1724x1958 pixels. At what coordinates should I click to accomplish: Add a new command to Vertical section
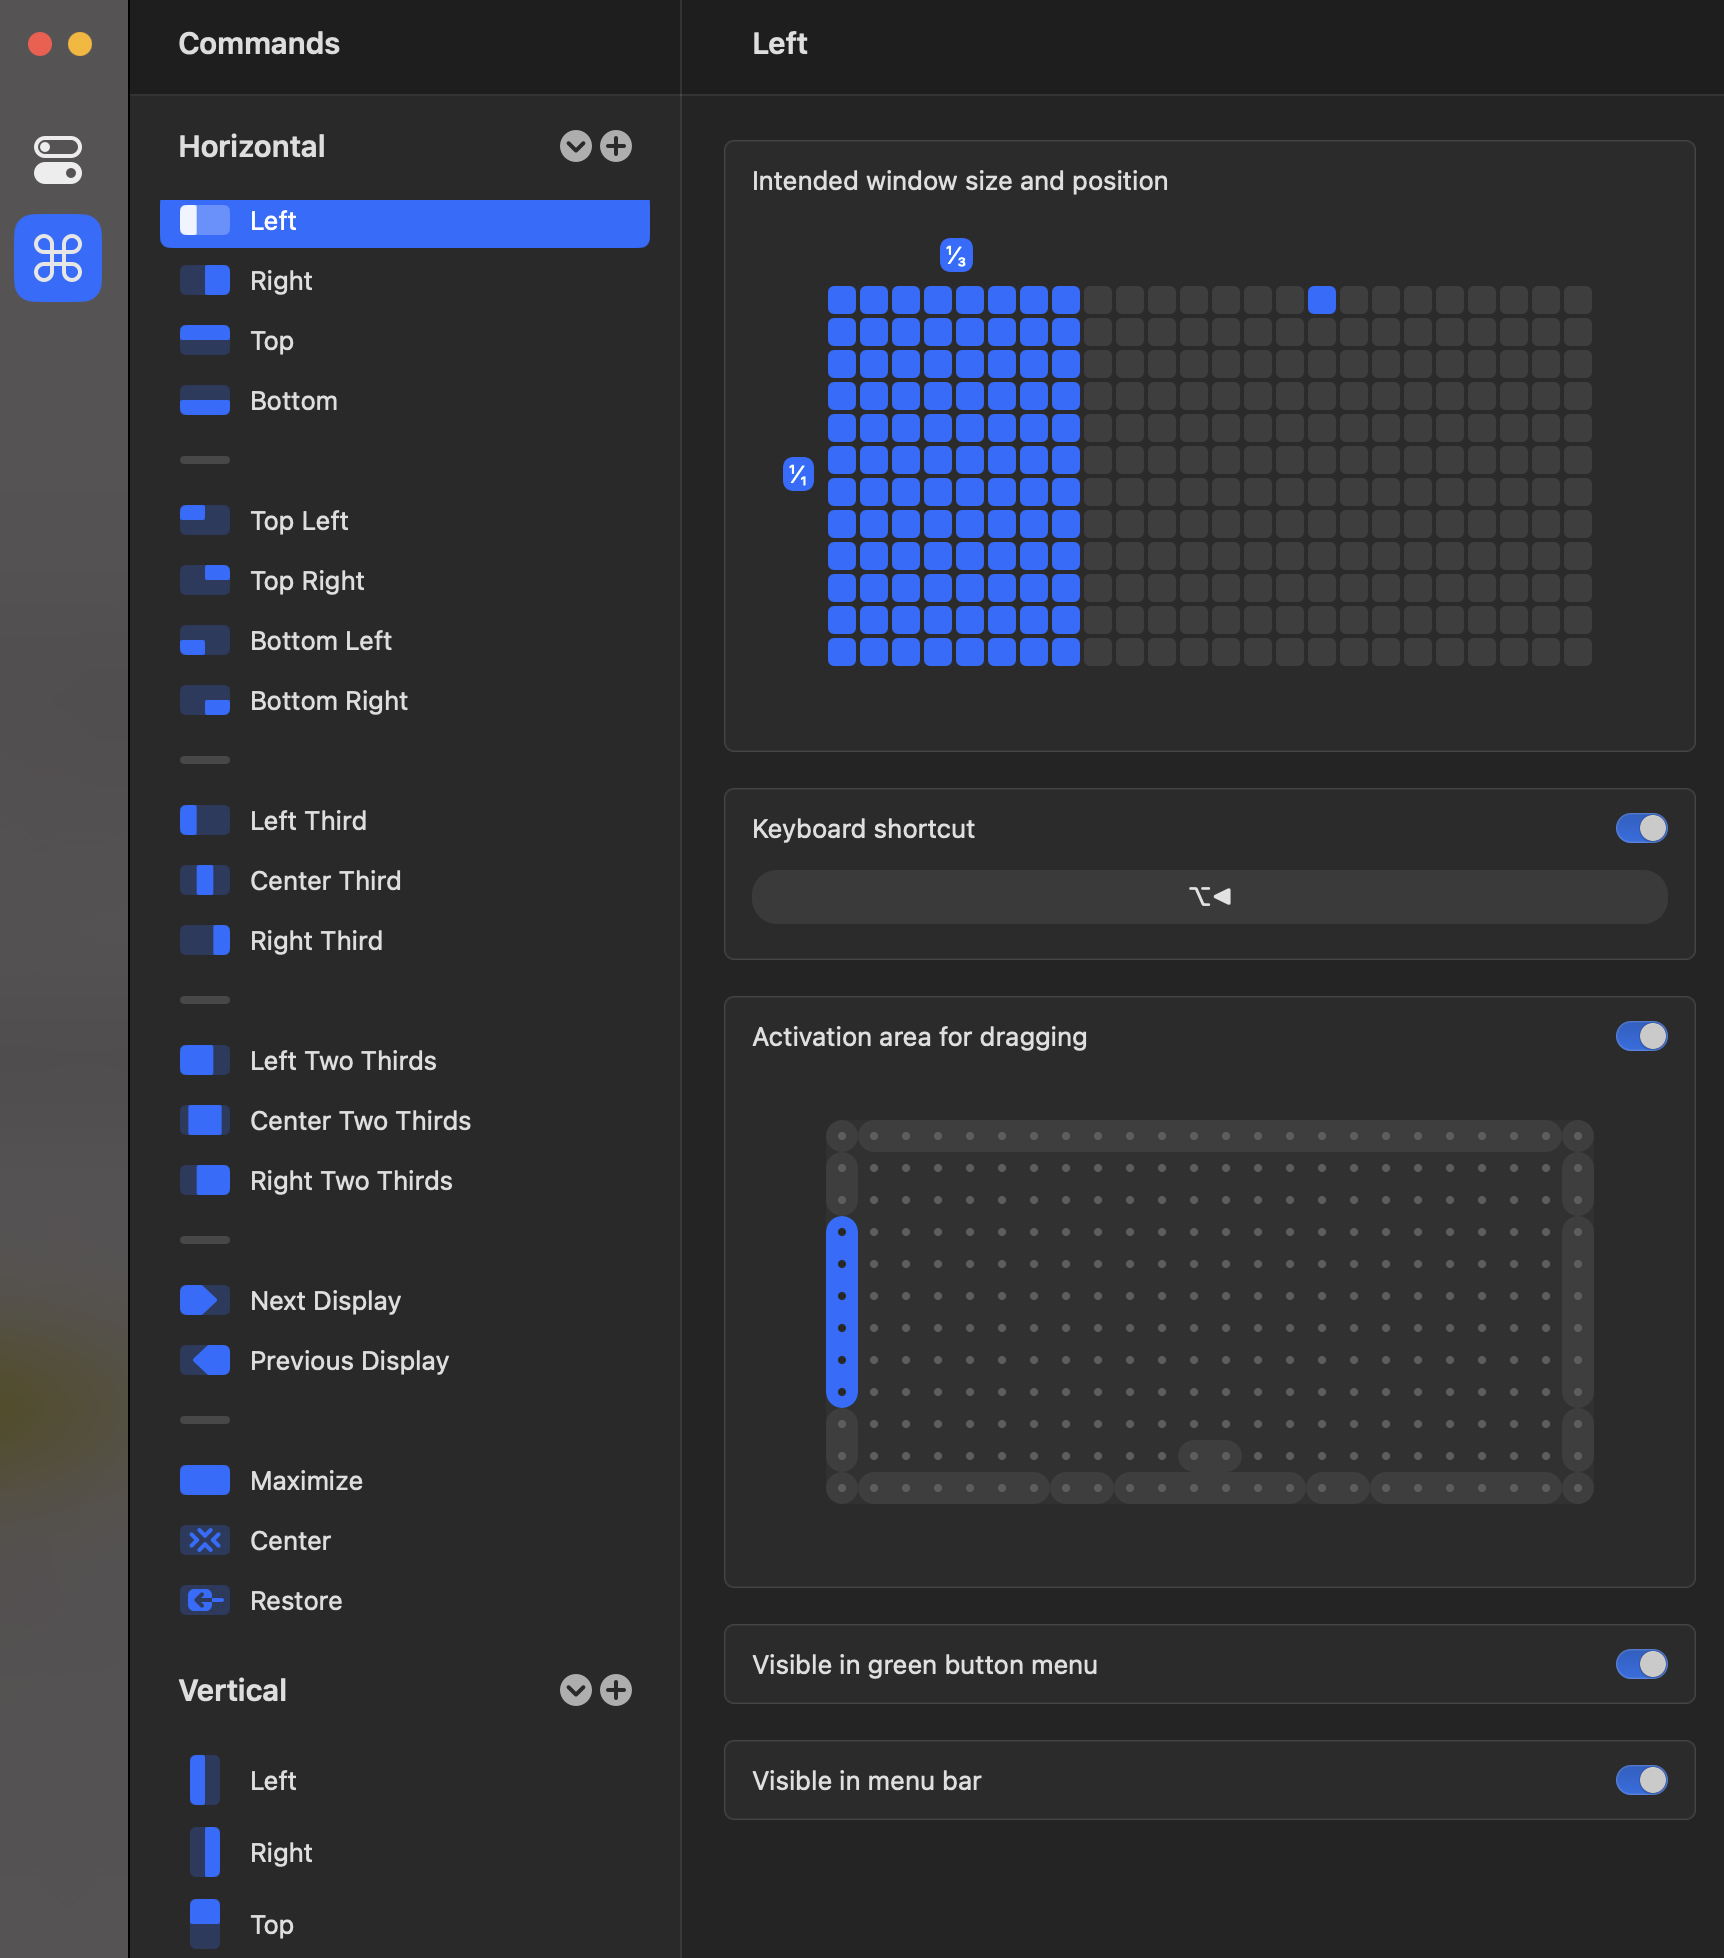616,1690
